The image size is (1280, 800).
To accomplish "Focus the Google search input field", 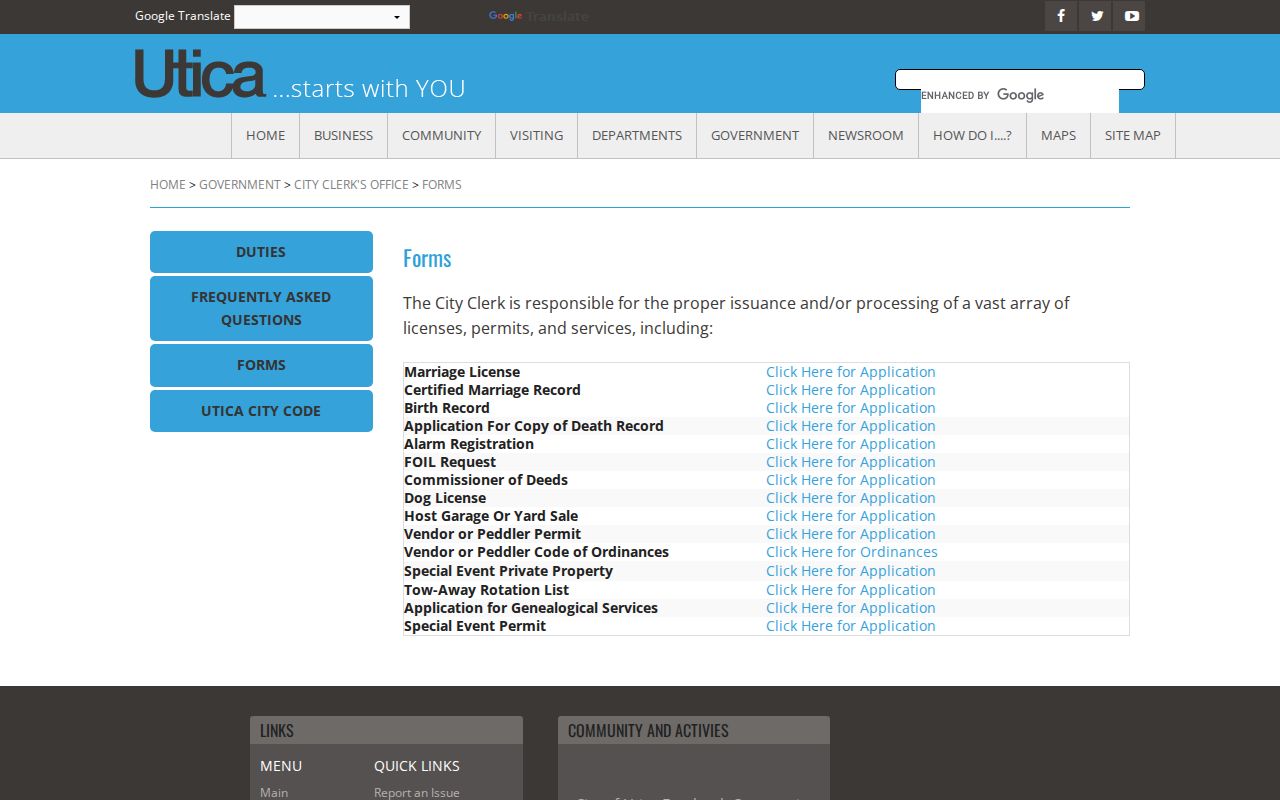I will coord(1020,79).
